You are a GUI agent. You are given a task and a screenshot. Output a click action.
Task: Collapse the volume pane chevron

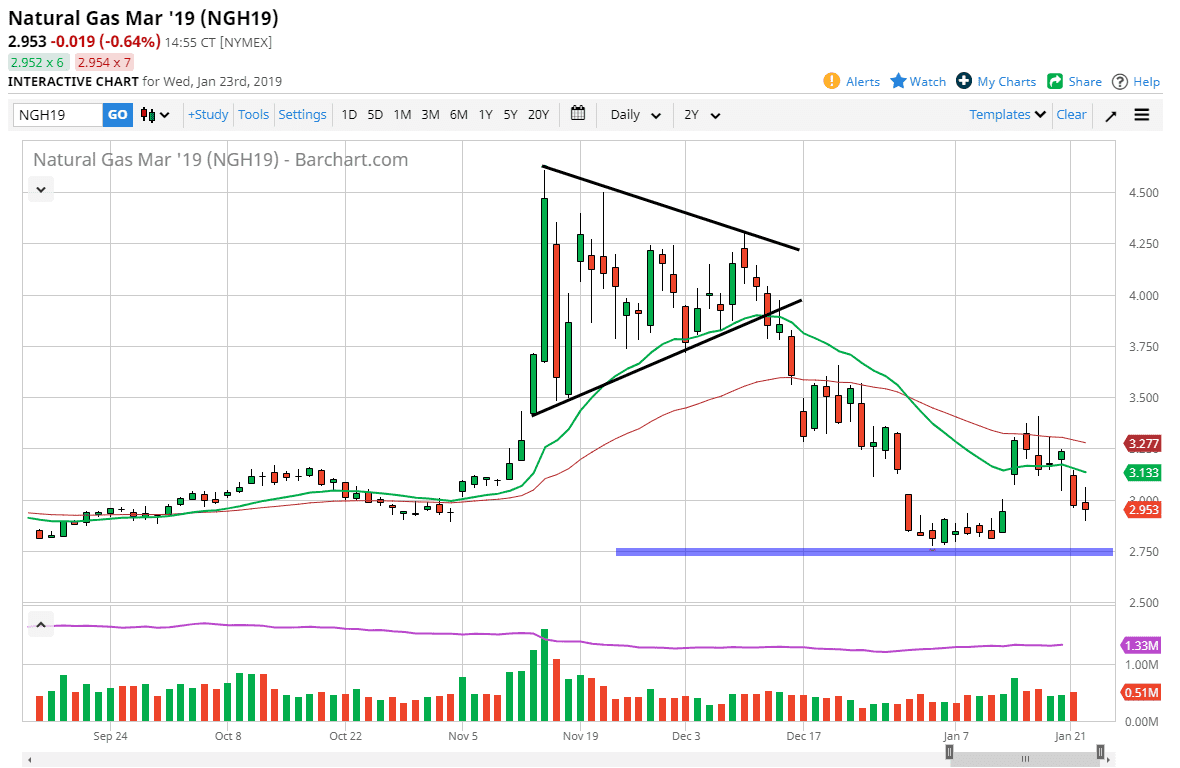pos(41,625)
